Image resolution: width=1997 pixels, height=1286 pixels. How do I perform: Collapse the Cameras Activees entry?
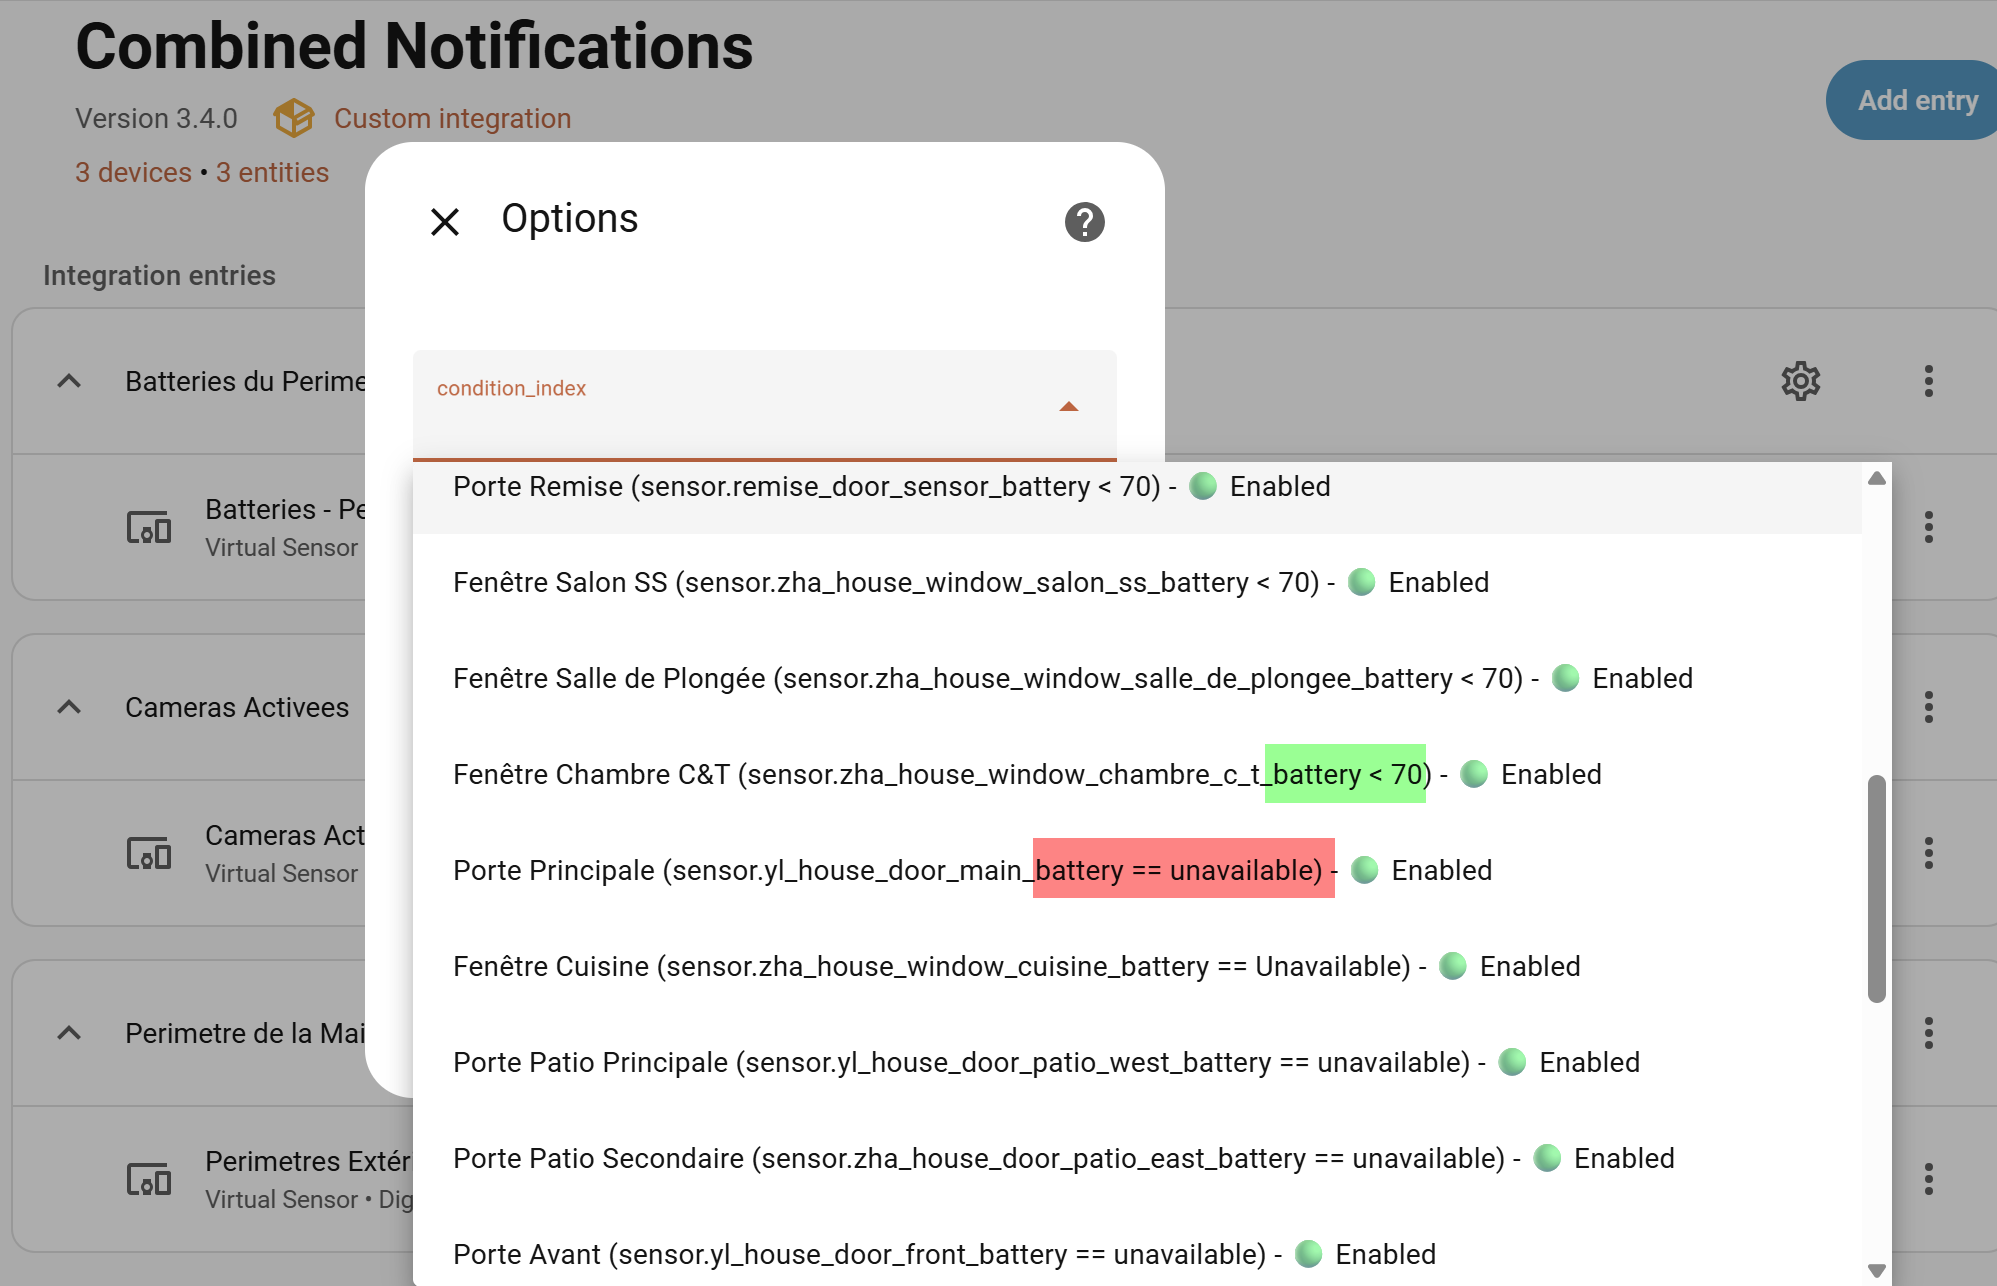coord(69,707)
